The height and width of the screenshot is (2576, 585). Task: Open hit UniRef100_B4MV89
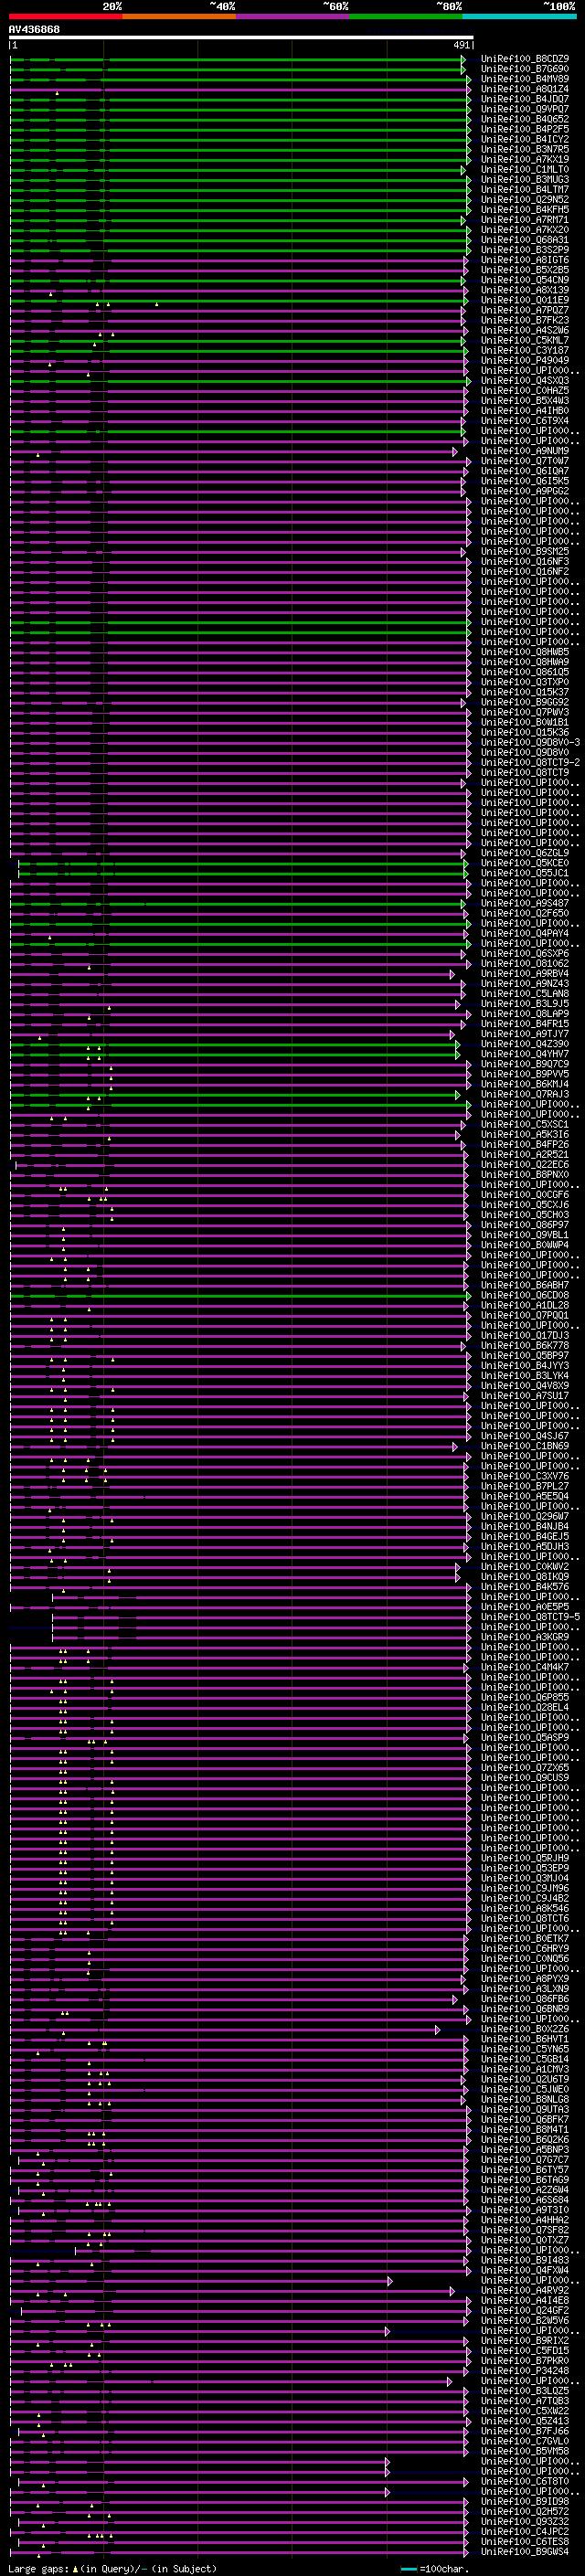coord(525,79)
